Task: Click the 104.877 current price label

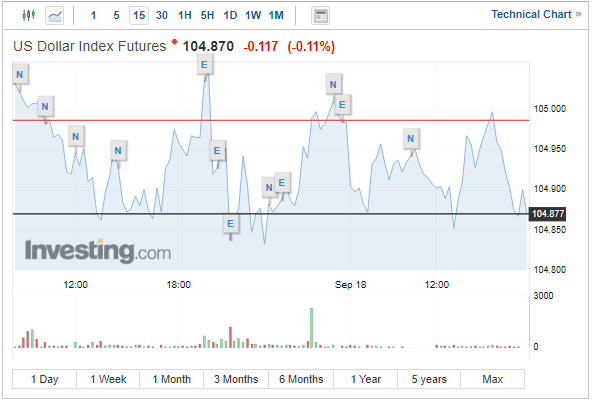Action: click(x=547, y=214)
